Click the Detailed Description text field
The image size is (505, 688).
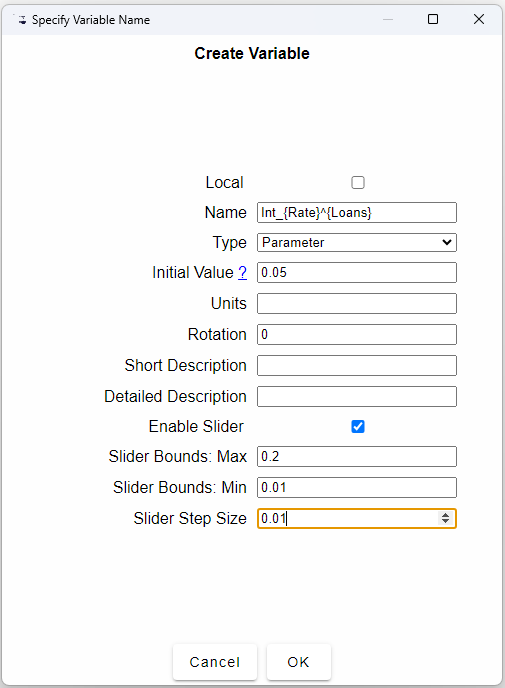point(357,396)
